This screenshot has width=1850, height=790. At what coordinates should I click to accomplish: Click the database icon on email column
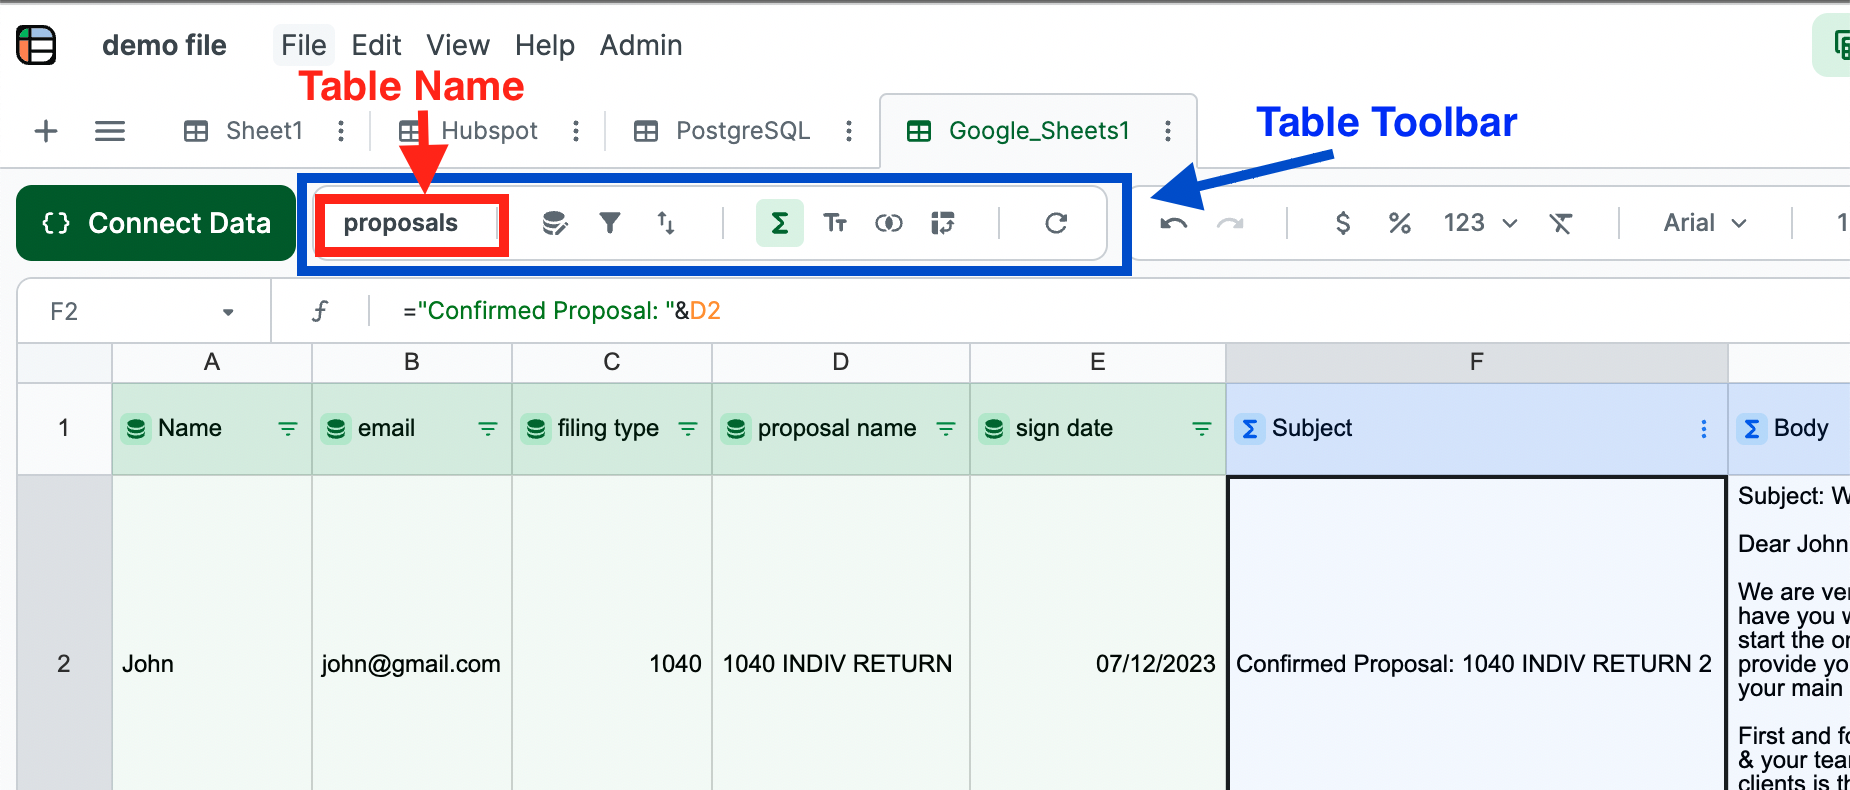(x=336, y=428)
